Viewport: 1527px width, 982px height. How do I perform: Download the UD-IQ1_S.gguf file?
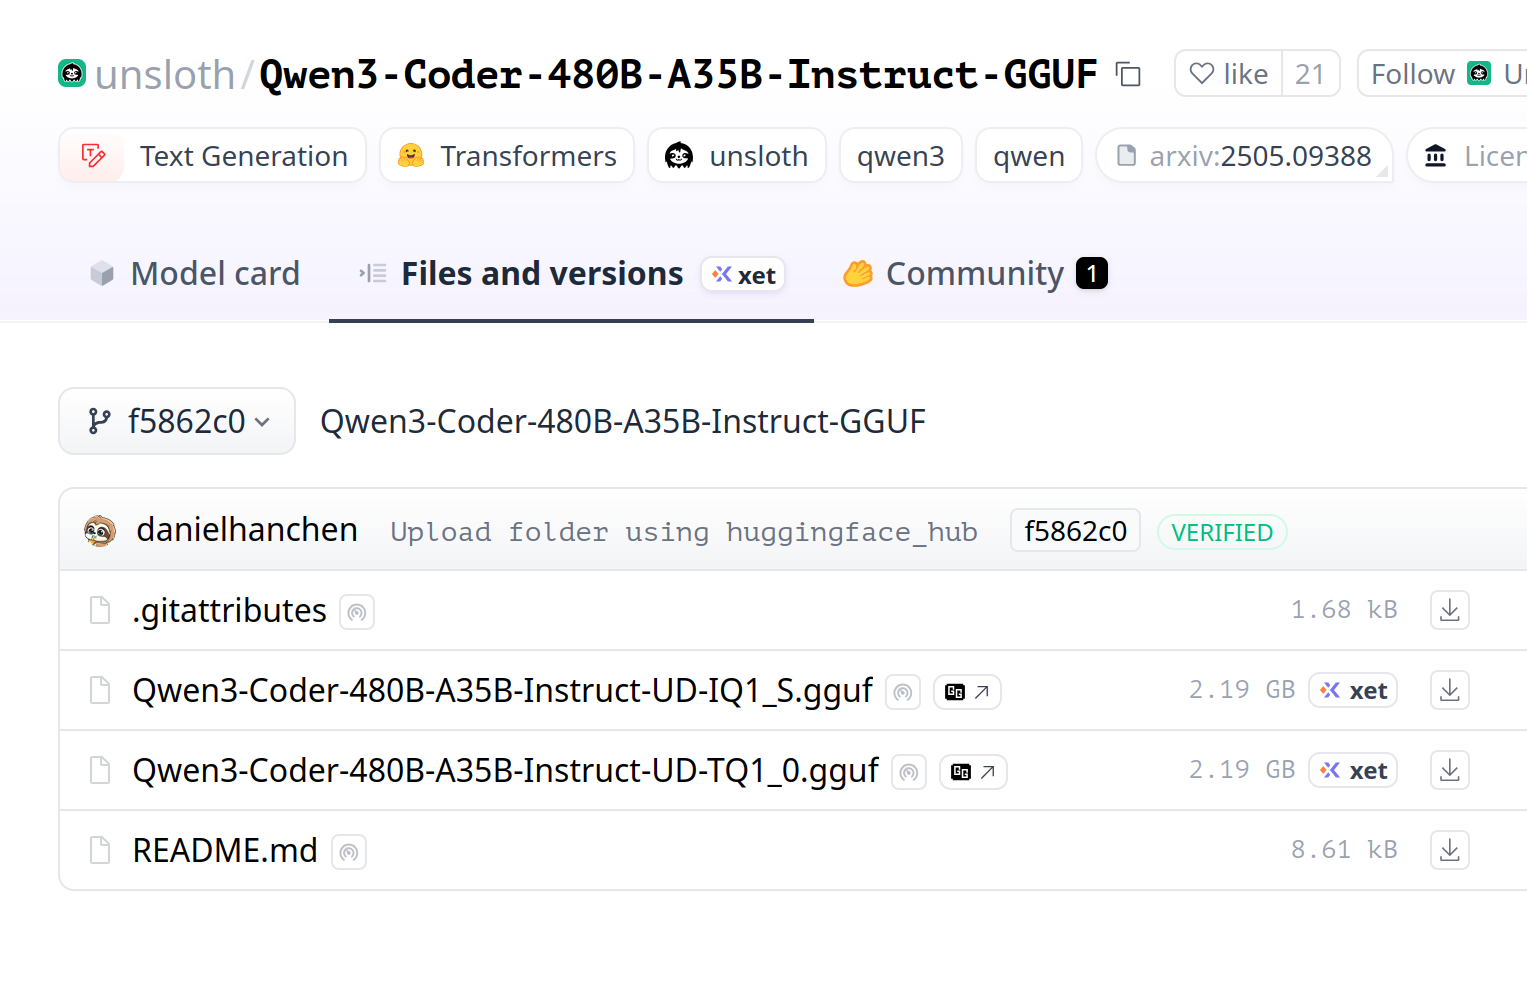[1450, 690]
